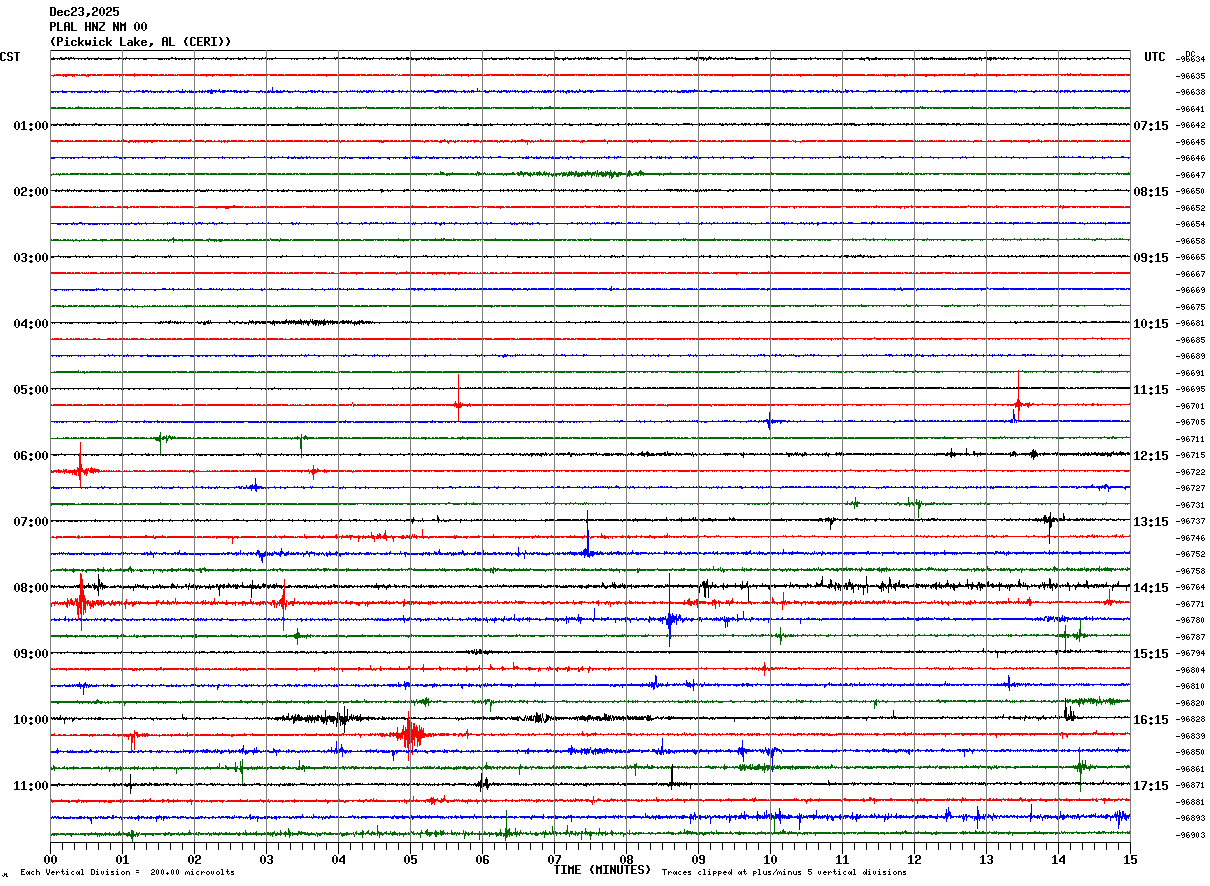This screenshot has height=886, width=1210.
Task: Click the traces clipped footnote text
Action: (x=784, y=873)
